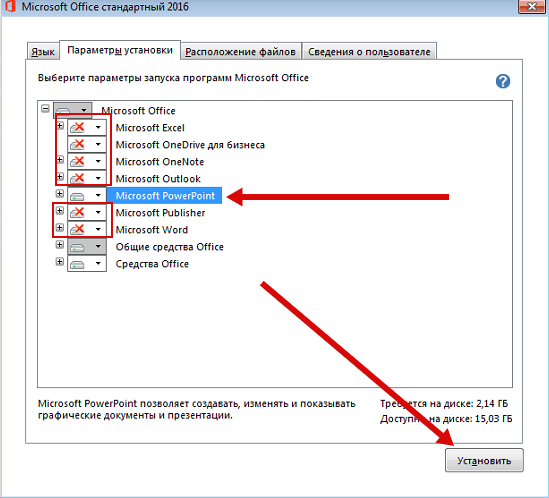
Task: Select the Параметры установки tab
Action: tap(120, 50)
